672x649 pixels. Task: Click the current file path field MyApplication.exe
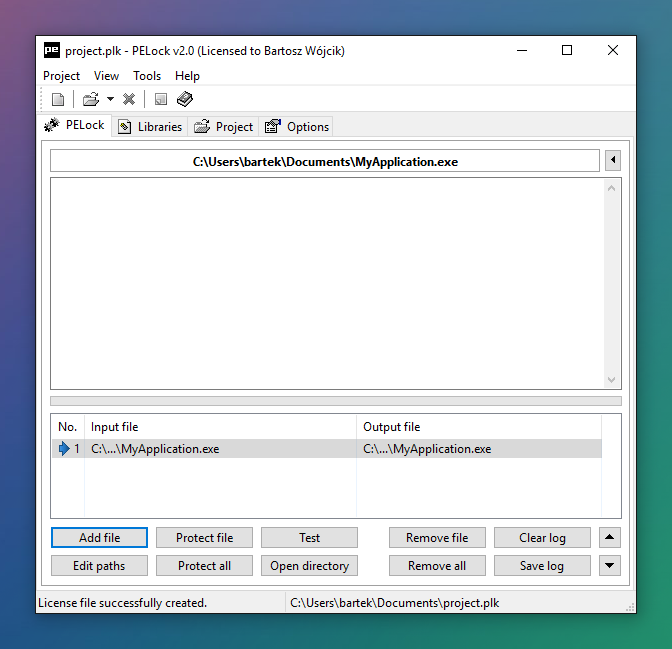click(x=325, y=161)
